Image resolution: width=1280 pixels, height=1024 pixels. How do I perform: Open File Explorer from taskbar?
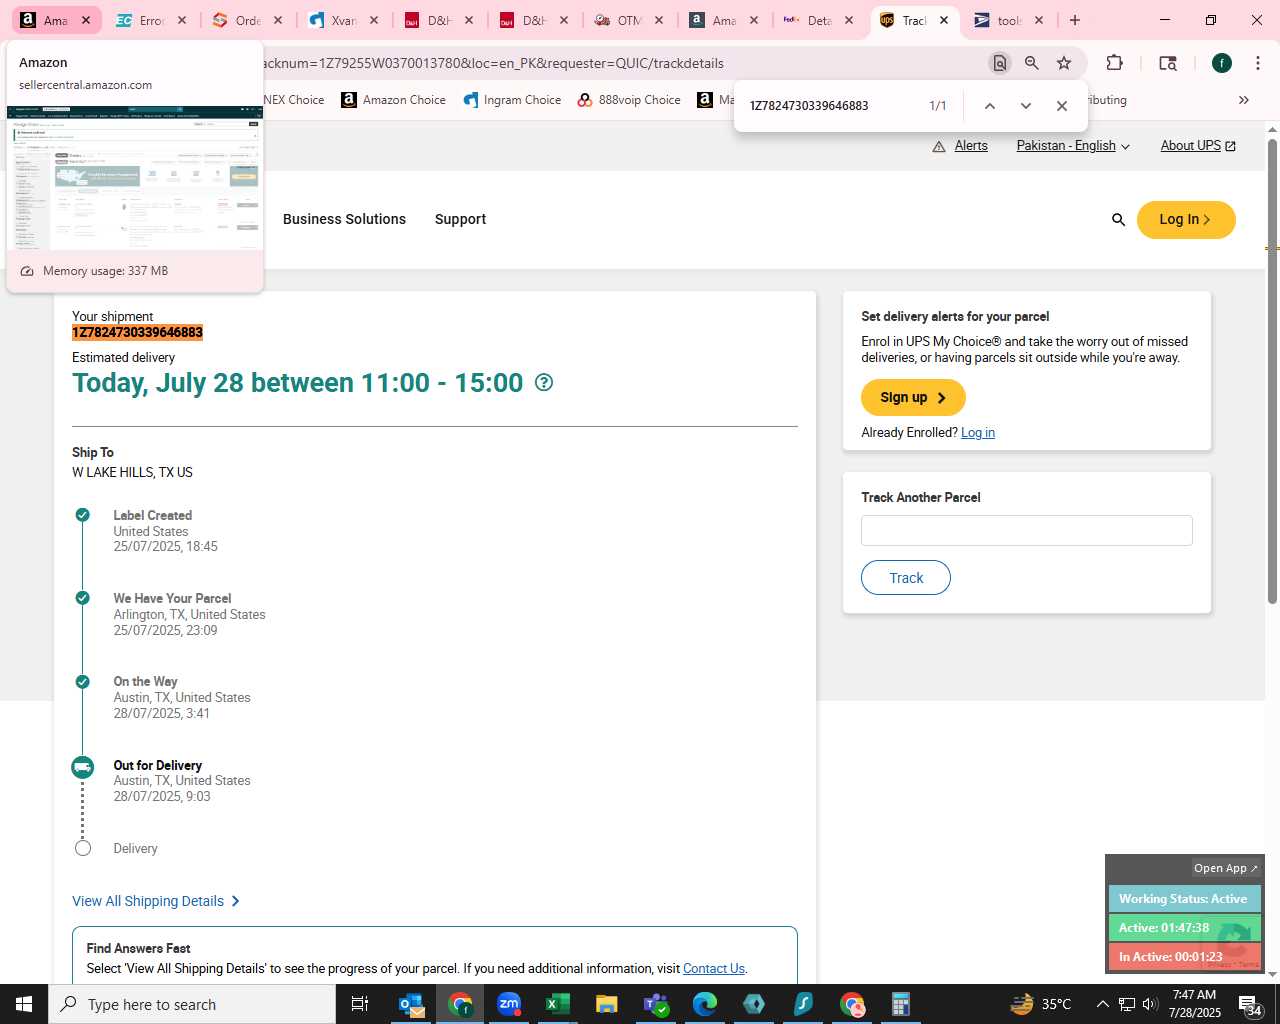click(x=606, y=1004)
